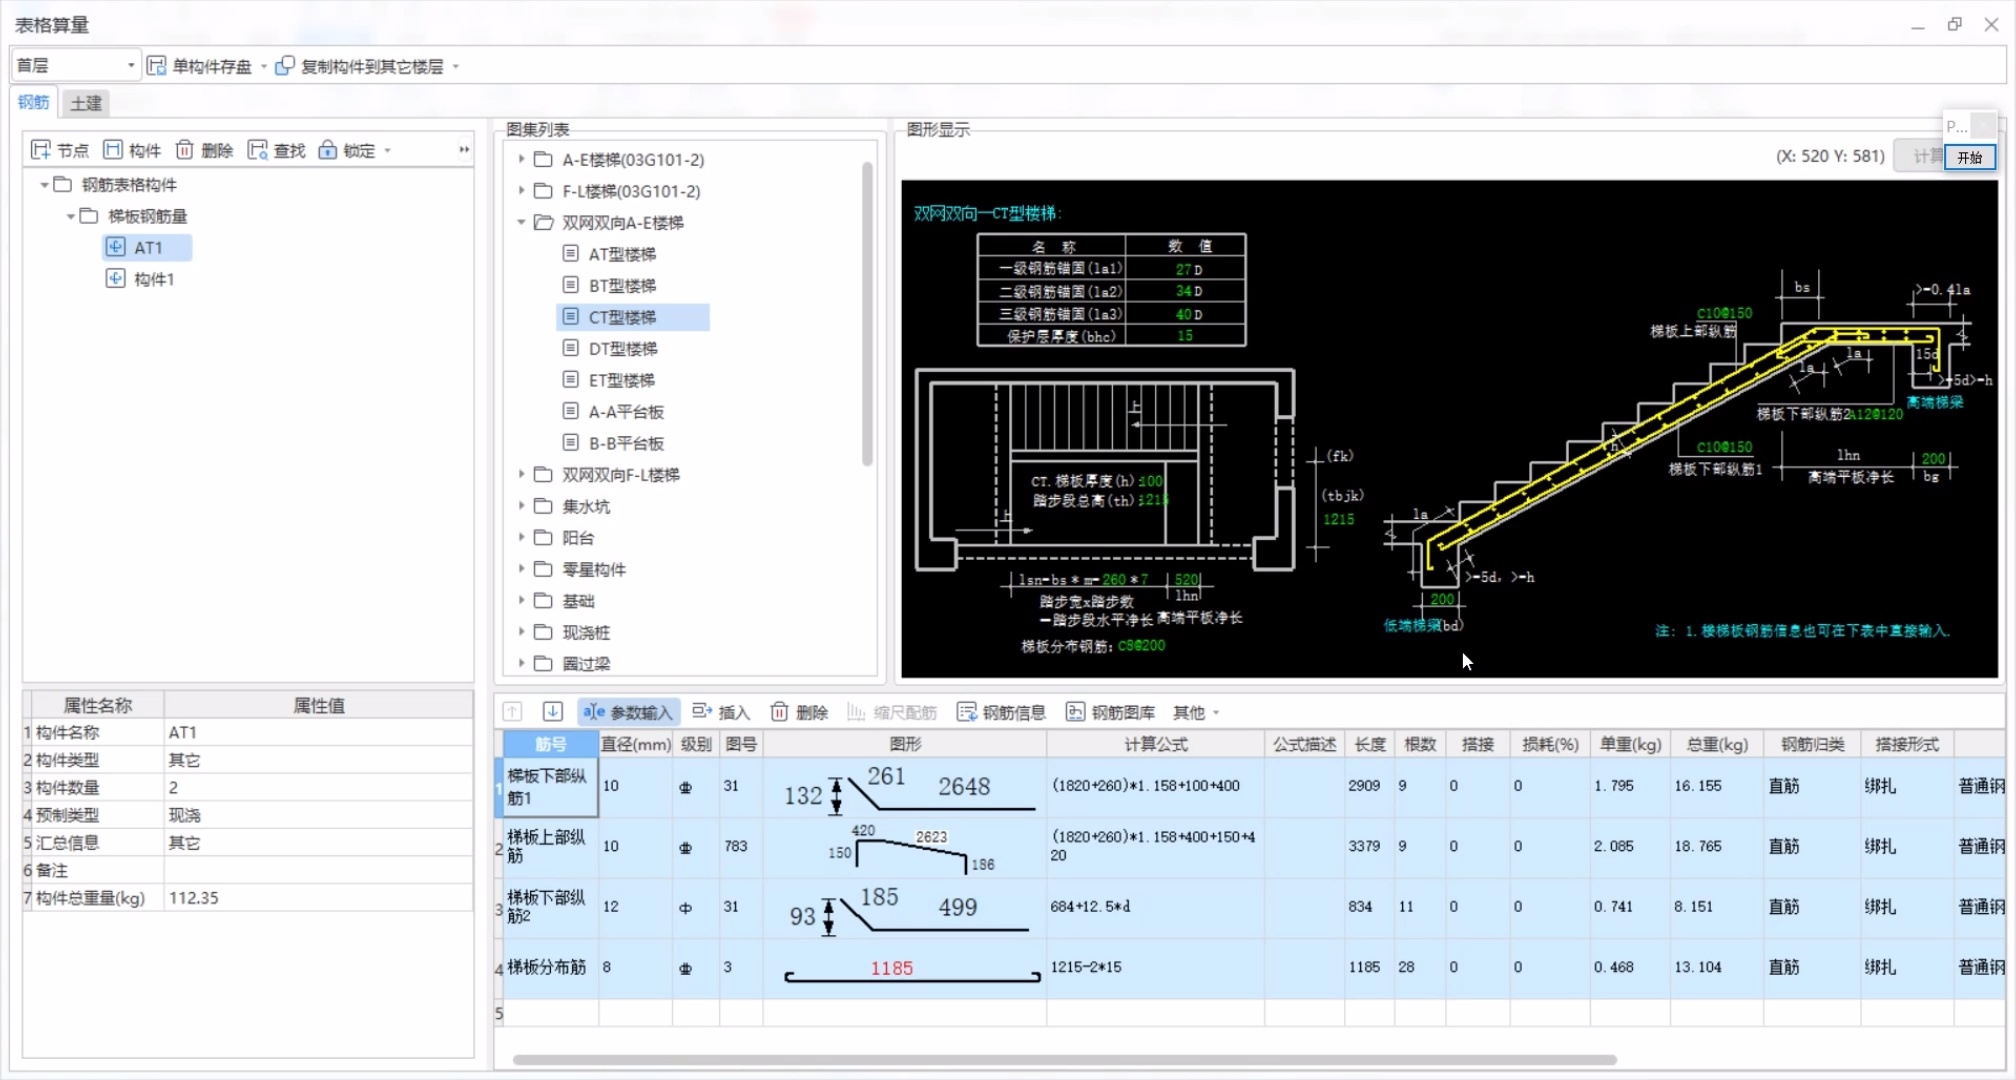This screenshot has height=1080, width=2016.
Task: Click the atlas list vertical scrollbar
Action: (x=867, y=313)
